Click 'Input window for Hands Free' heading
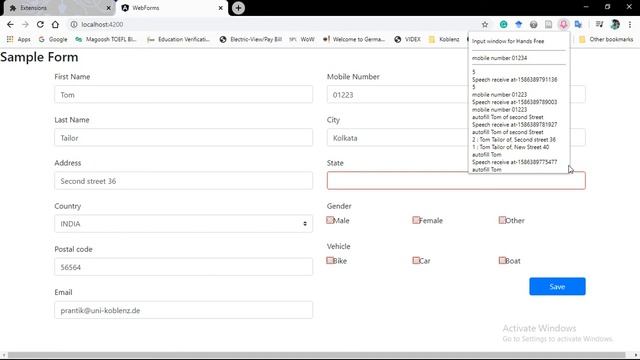 coord(508,41)
